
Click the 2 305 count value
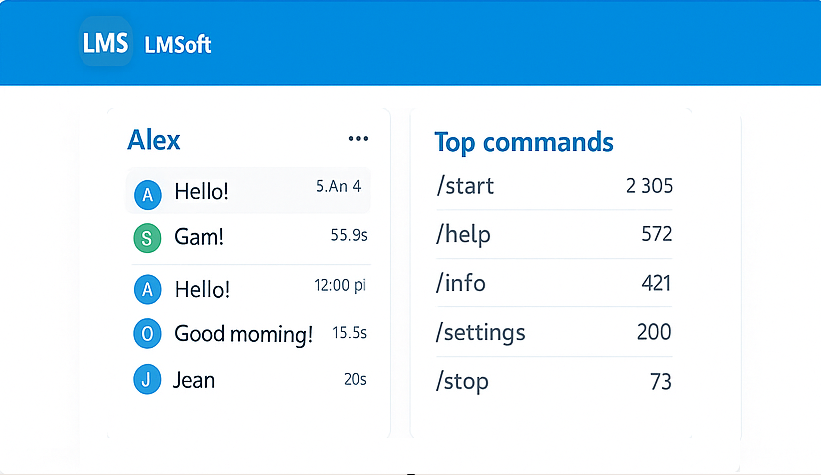pos(649,186)
